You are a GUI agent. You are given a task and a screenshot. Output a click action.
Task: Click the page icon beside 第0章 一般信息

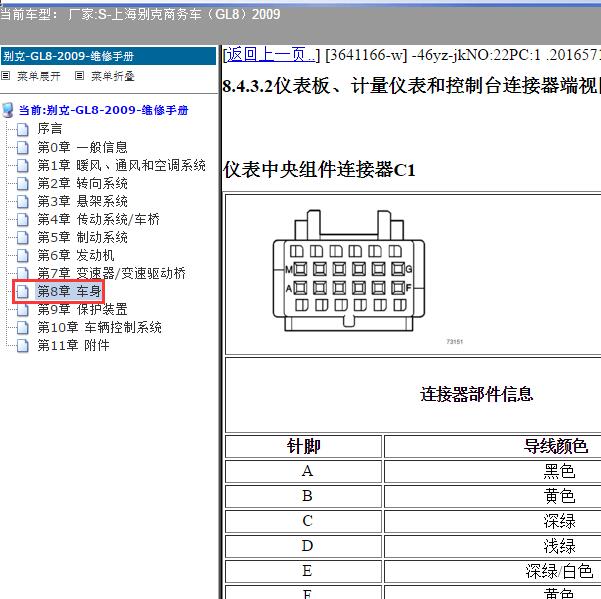pyautogui.click(x=23, y=148)
